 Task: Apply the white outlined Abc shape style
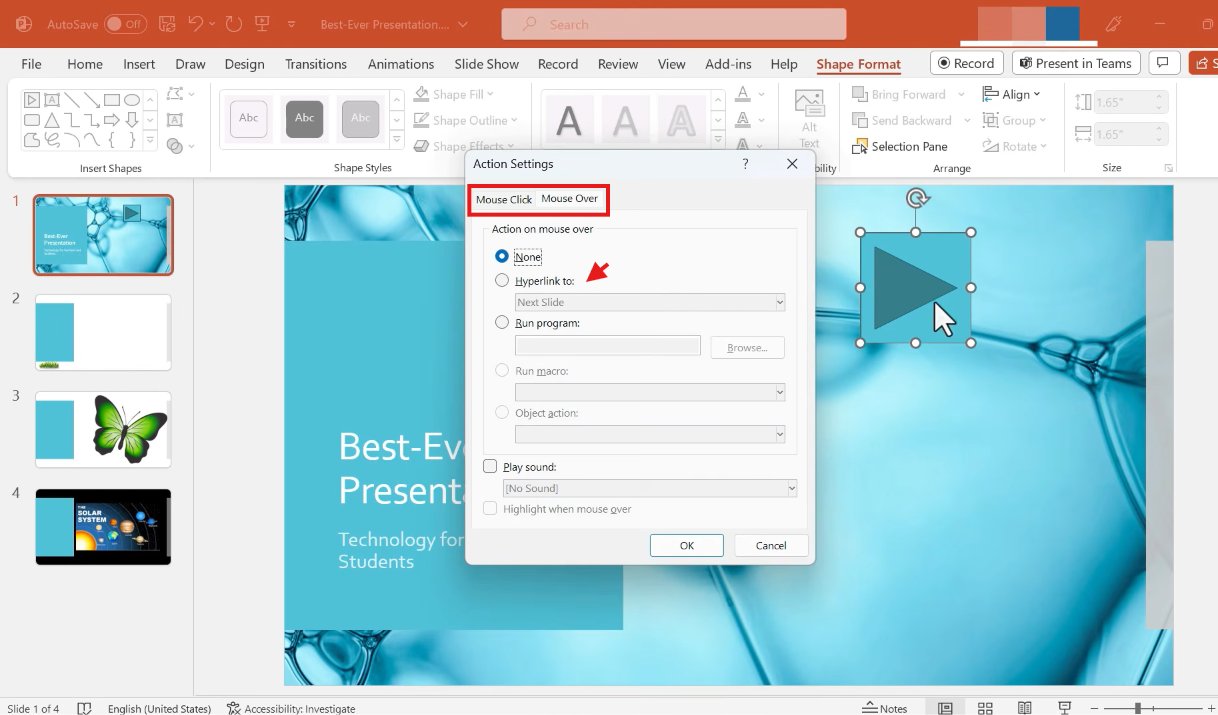[x=249, y=119]
